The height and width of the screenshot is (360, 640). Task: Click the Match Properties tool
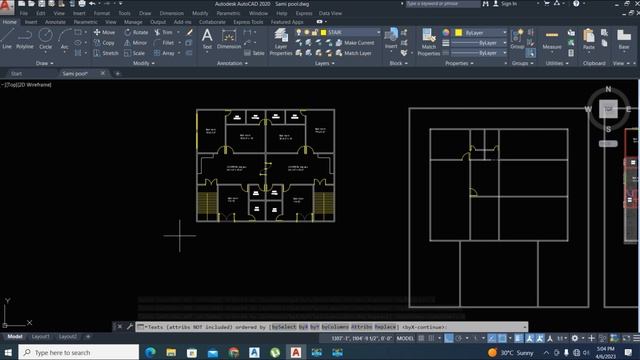429,42
